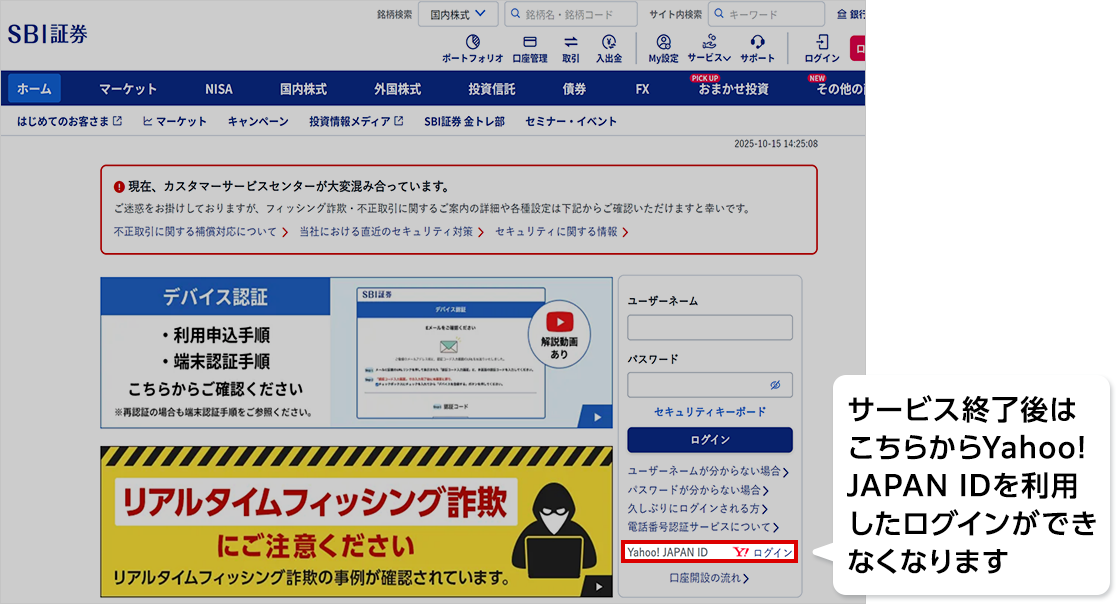Toggle password visibility eye icon

775,385
